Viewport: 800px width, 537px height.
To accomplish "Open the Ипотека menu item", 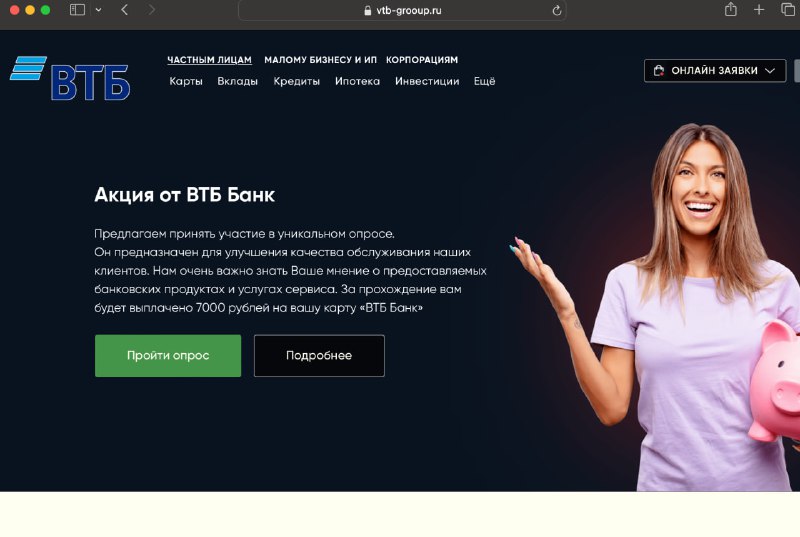I will click(357, 81).
